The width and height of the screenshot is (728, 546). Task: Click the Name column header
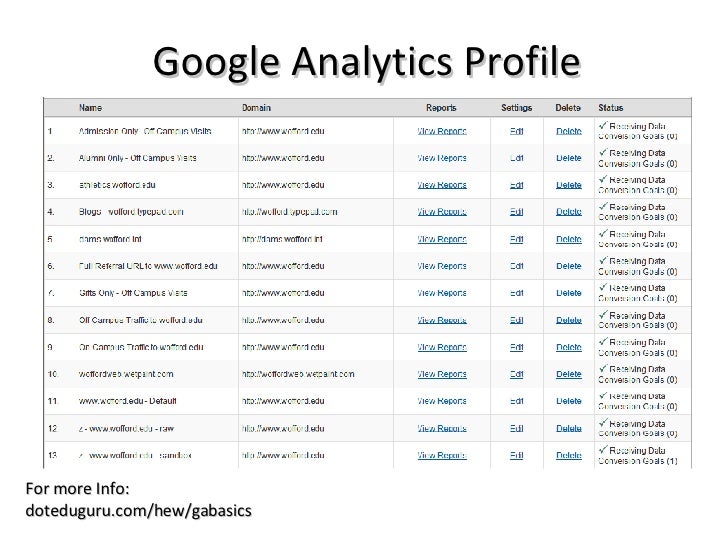coord(92,107)
